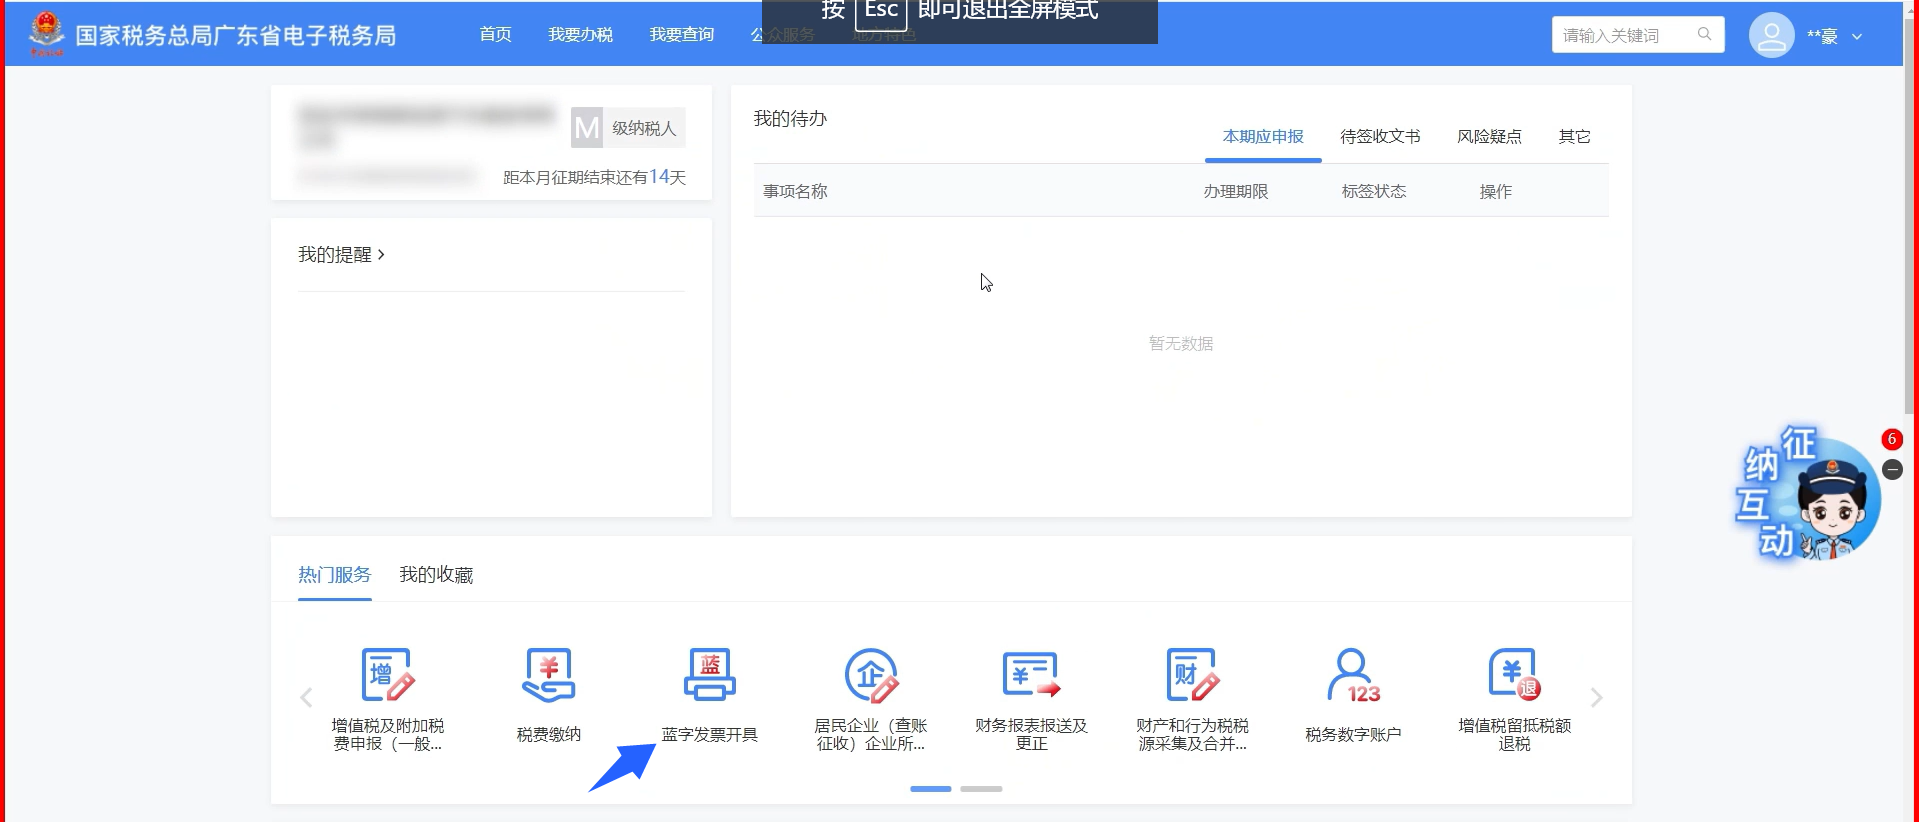Minimize the 征纳互动 floating widget
The width and height of the screenshot is (1919, 822).
pyautogui.click(x=1892, y=470)
